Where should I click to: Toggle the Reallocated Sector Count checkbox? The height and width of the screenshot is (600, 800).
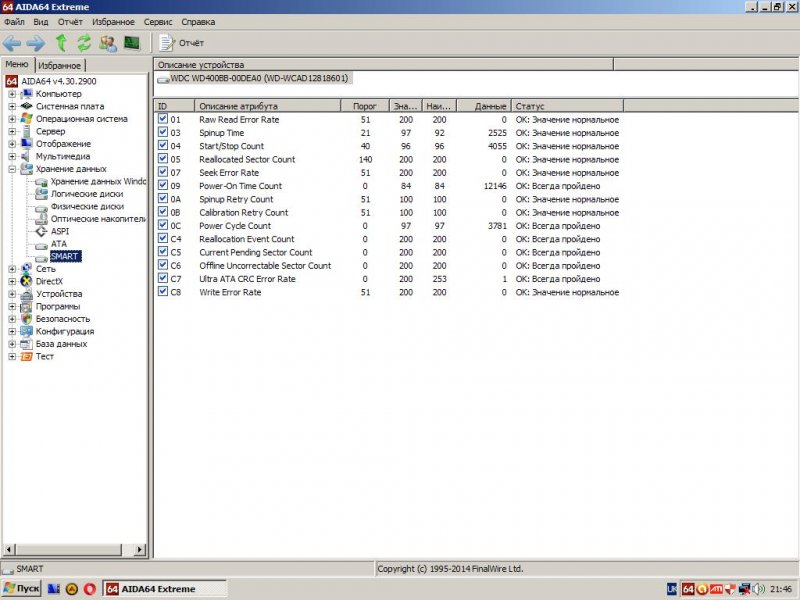[163, 159]
